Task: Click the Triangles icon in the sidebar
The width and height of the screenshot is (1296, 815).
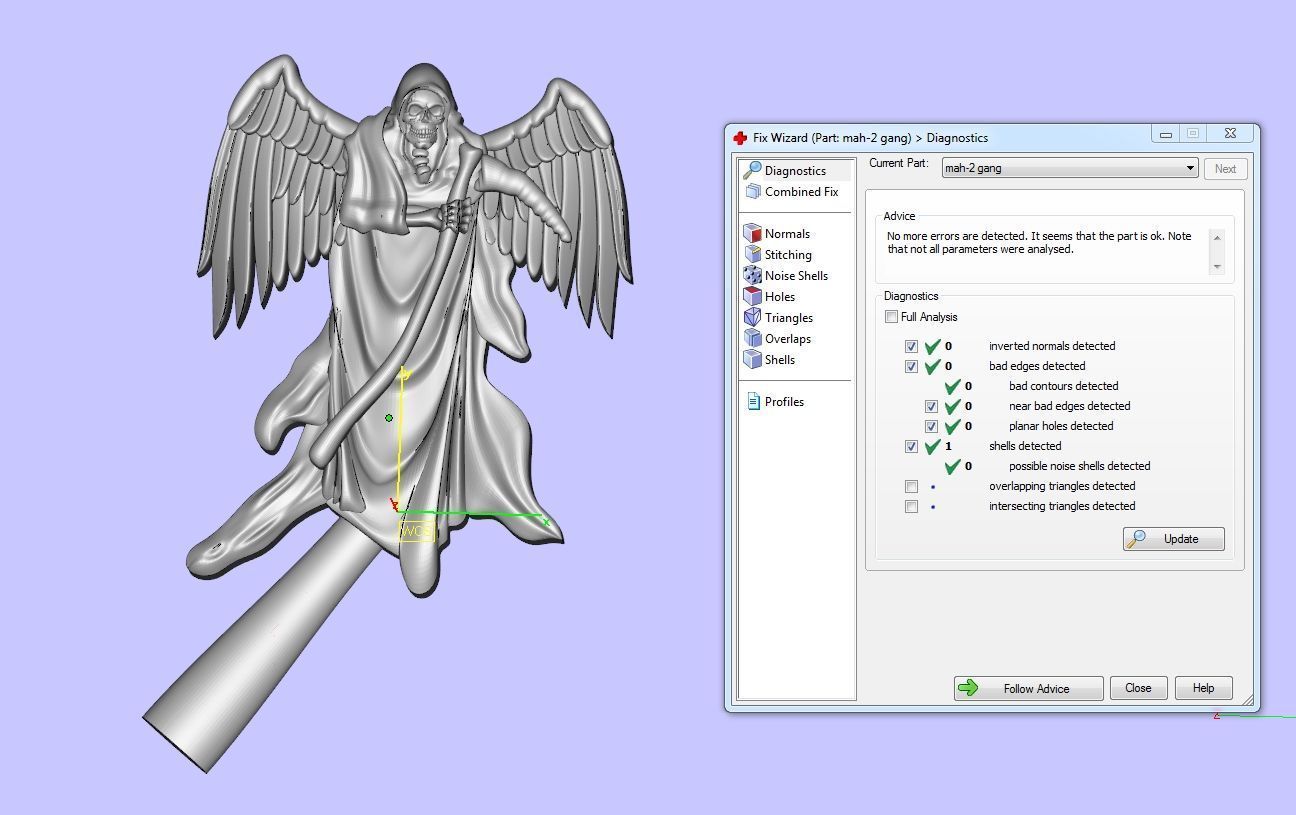Action: click(x=752, y=317)
